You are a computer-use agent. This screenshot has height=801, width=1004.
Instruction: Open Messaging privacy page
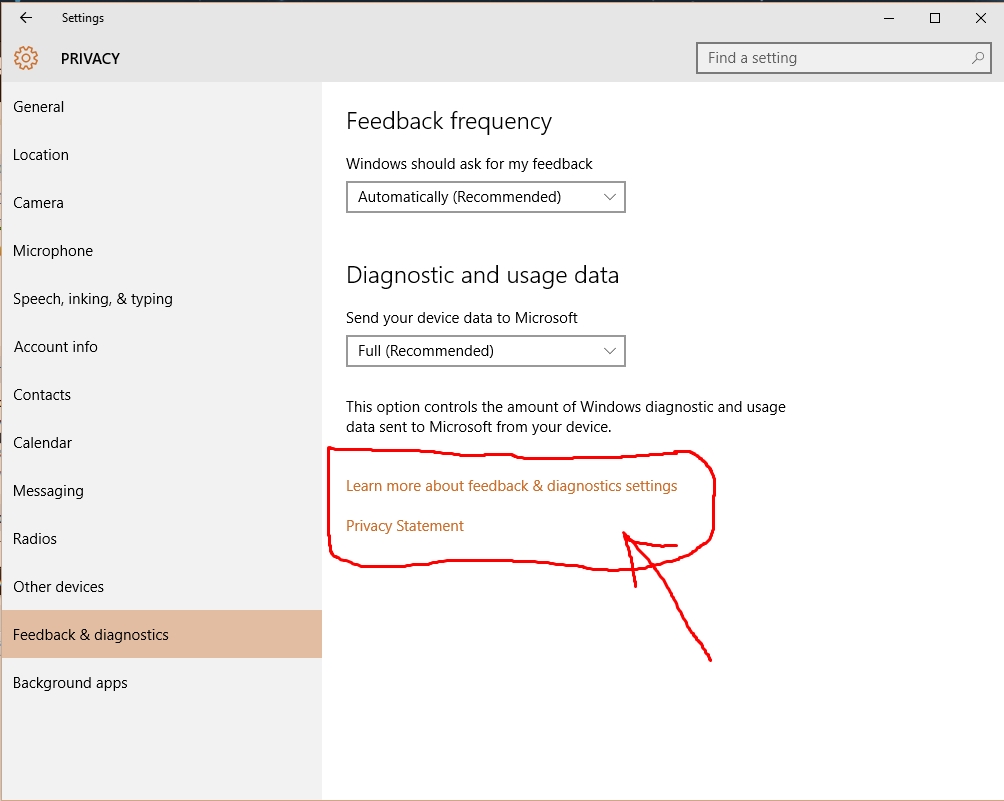tap(48, 491)
